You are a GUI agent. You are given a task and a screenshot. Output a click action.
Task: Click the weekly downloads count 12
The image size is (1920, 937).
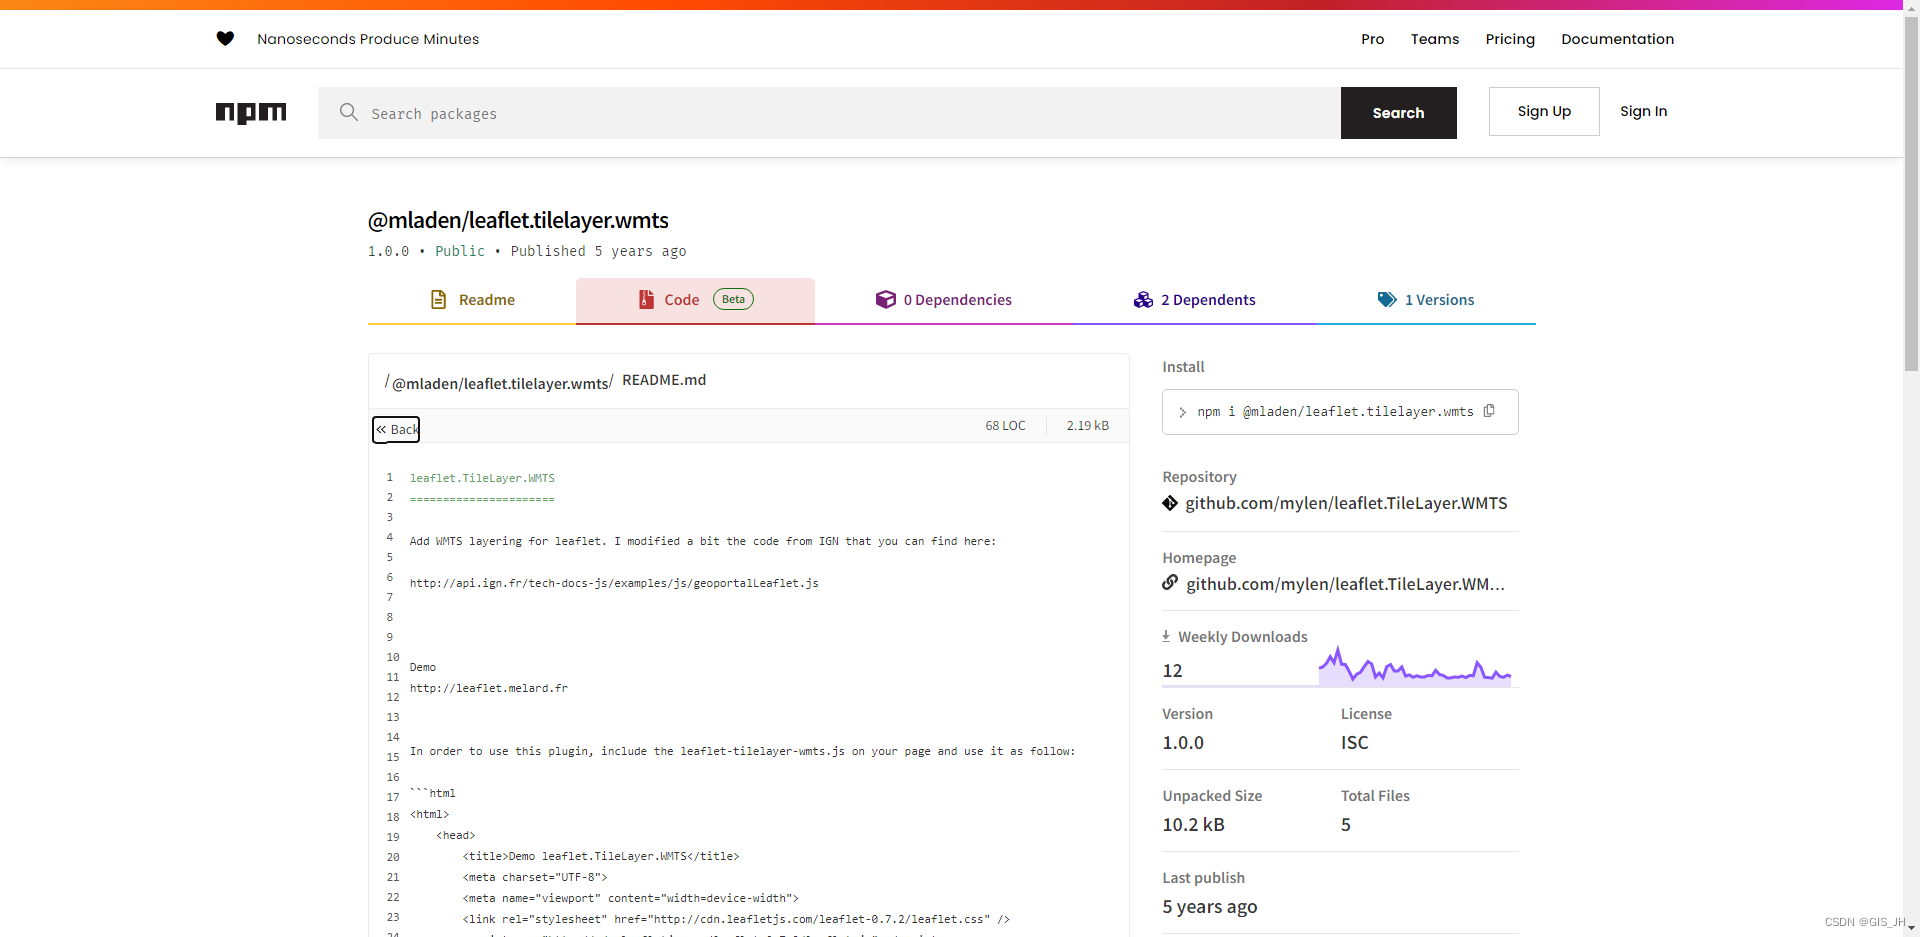coord(1172,671)
